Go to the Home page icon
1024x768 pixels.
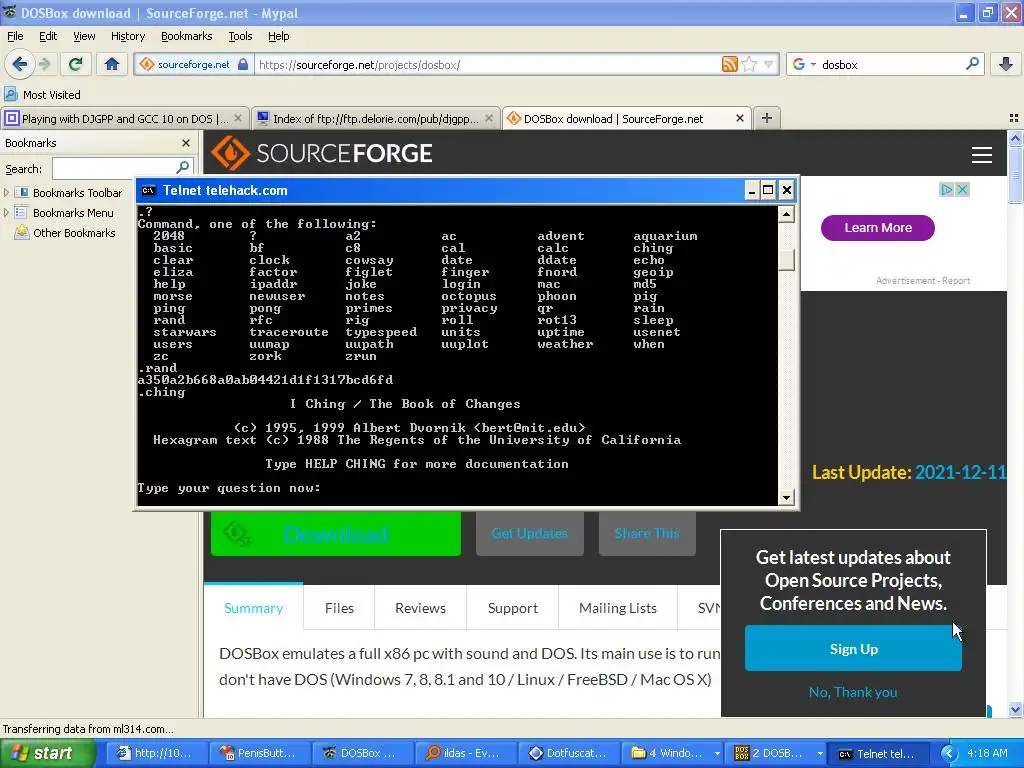112,64
